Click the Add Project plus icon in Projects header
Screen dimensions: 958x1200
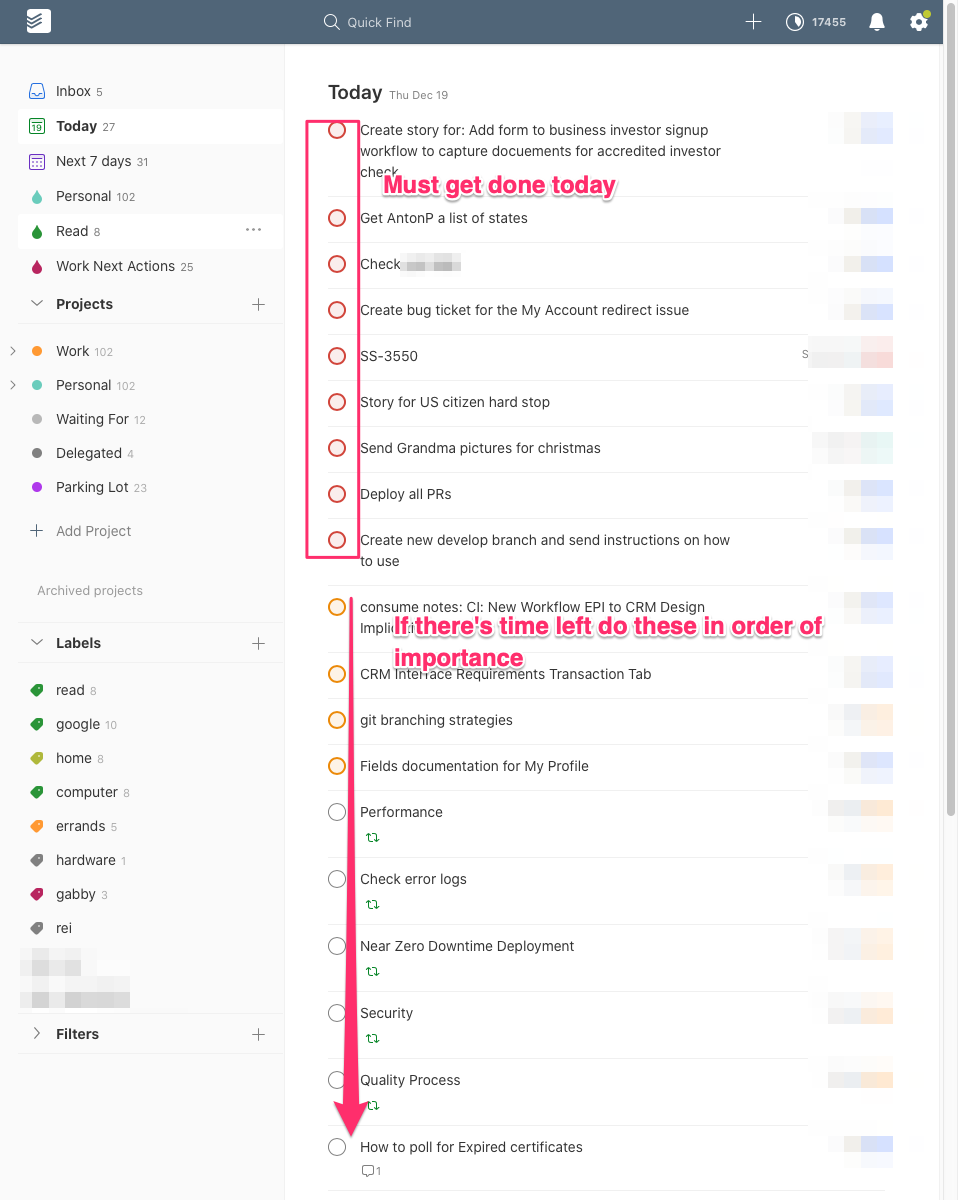[258, 304]
